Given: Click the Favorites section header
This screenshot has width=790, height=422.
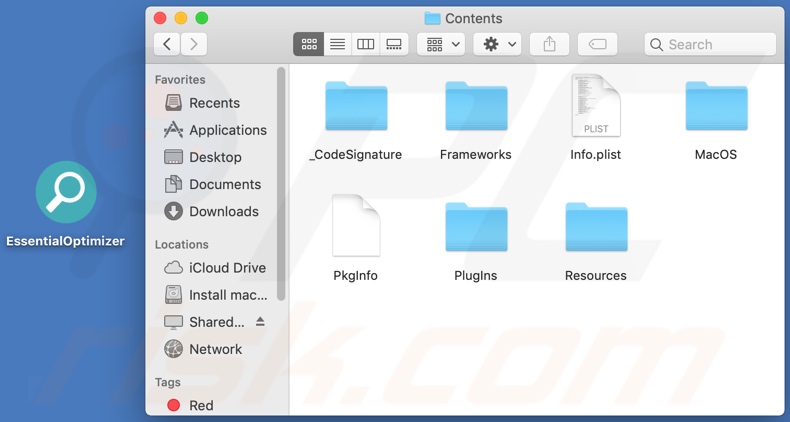Looking at the screenshot, I should coord(180,80).
